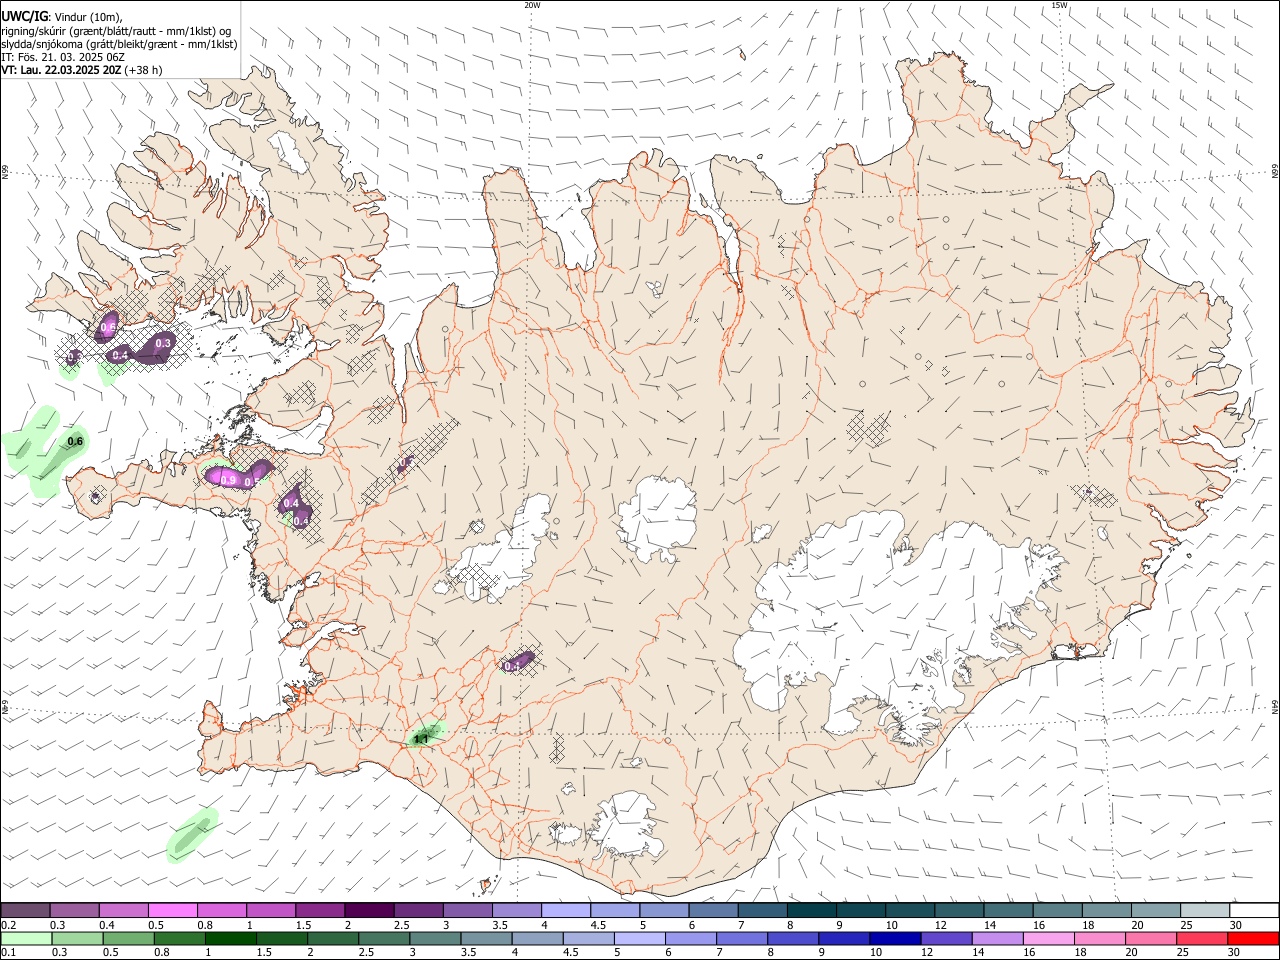Image resolution: width=1280 pixels, height=960 pixels.
Task: Click the '0.9' precipitation value on the map
Action: (228, 481)
